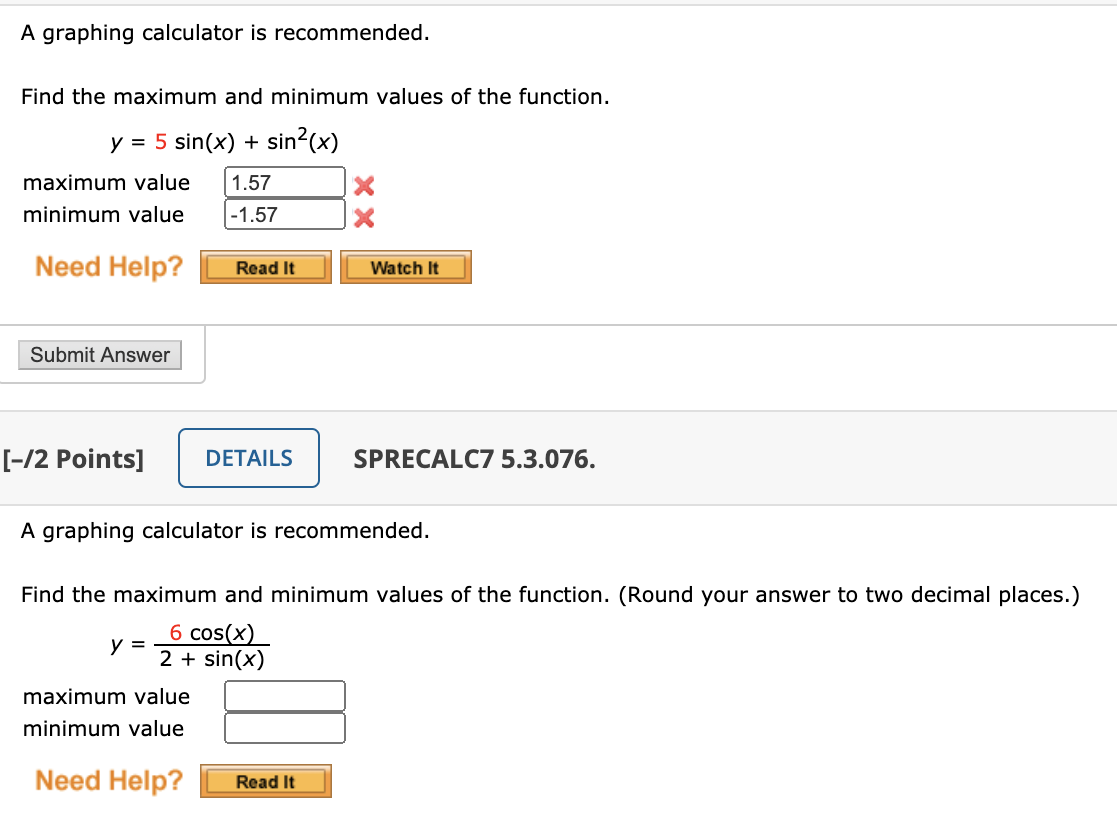The image size is (1117, 830).
Task: Click the Need Help? label in the second question
Action: point(110,780)
